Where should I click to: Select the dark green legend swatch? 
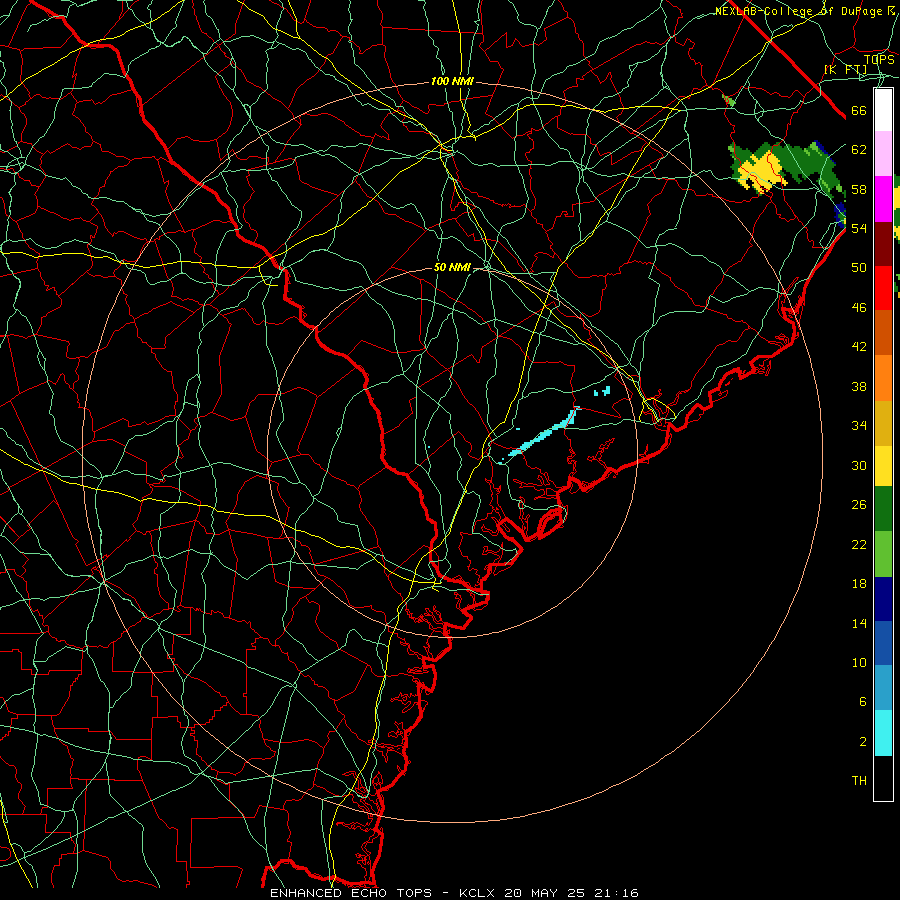pos(883,509)
